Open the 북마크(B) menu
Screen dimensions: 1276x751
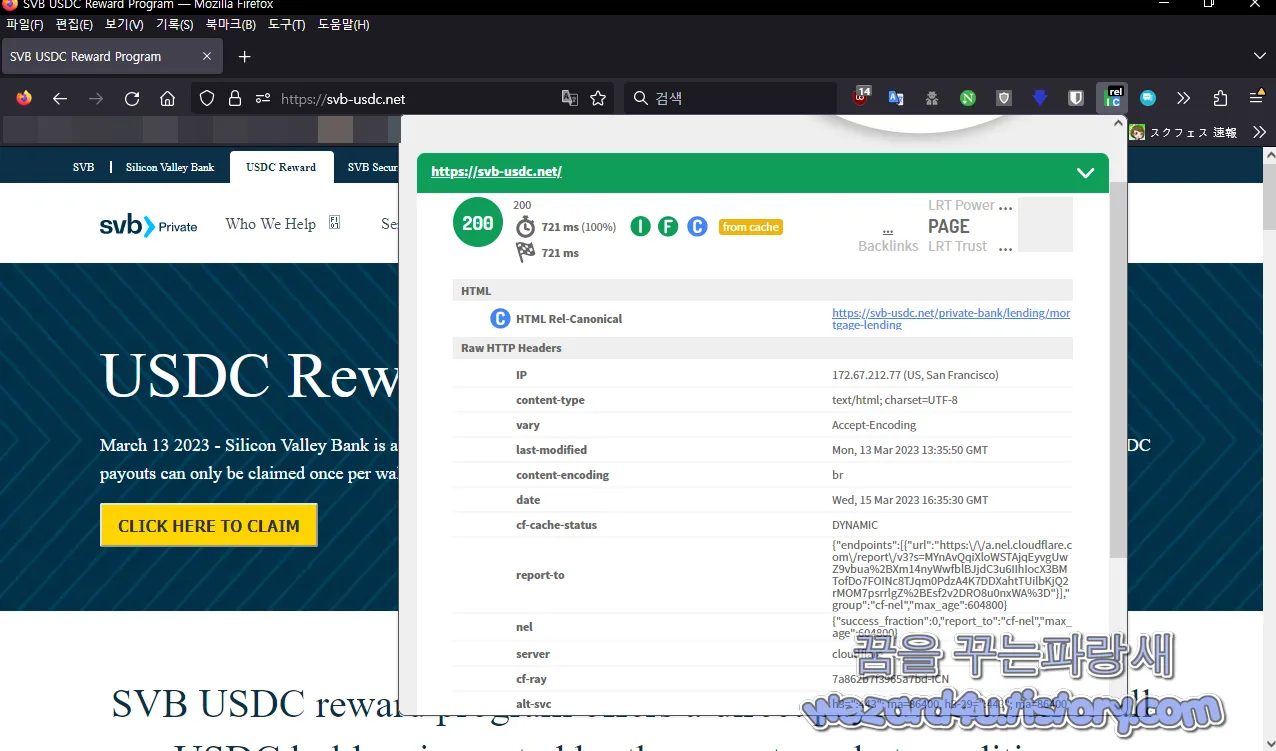pos(230,24)
